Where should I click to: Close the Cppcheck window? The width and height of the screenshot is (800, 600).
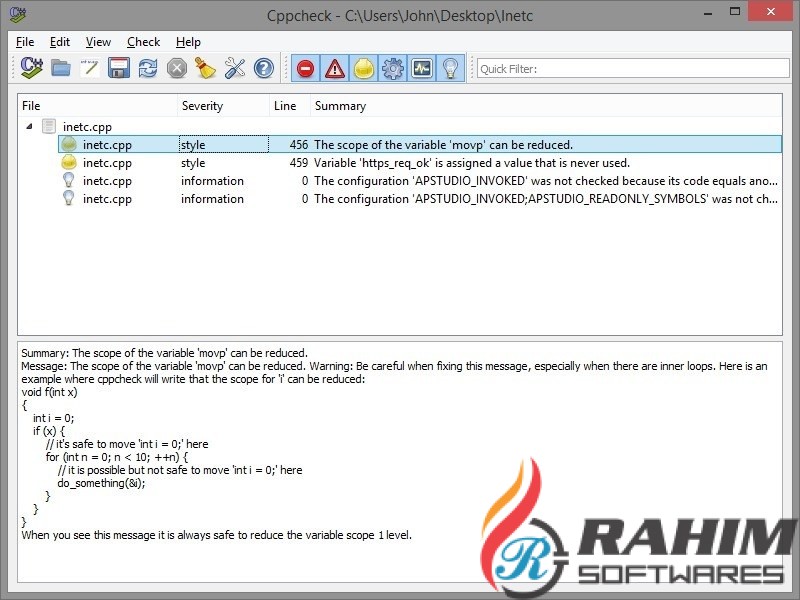[770, 11]
